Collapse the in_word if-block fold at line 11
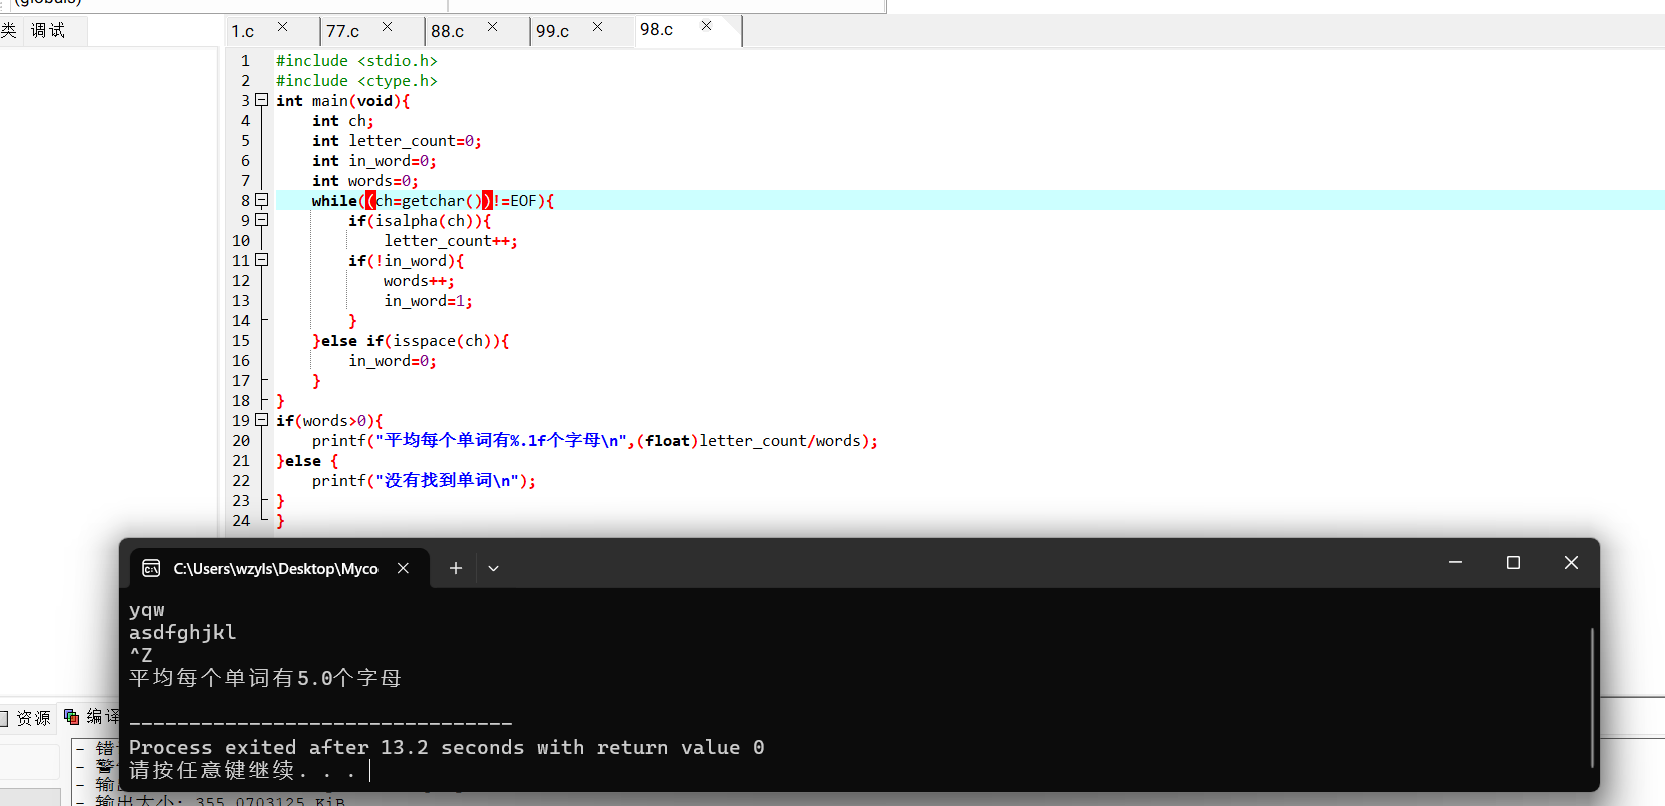This screenshot has height=806, width=1665. [262, 260]
